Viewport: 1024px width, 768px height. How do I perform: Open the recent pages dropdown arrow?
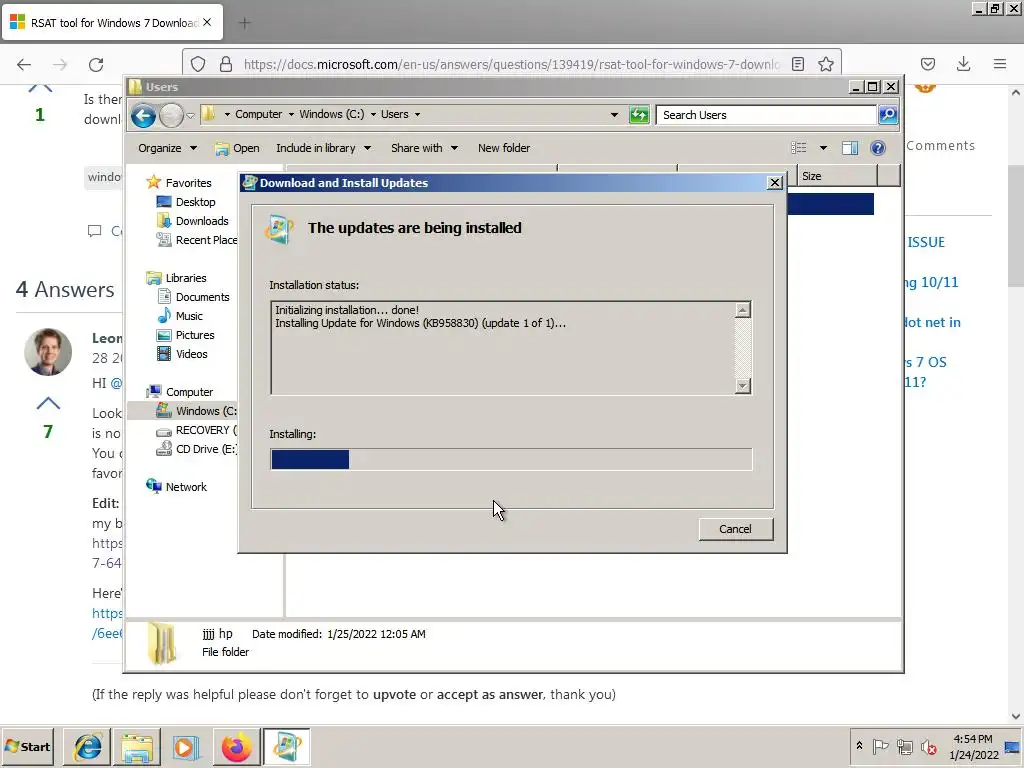pyautogui.click(x=190, y=116)
